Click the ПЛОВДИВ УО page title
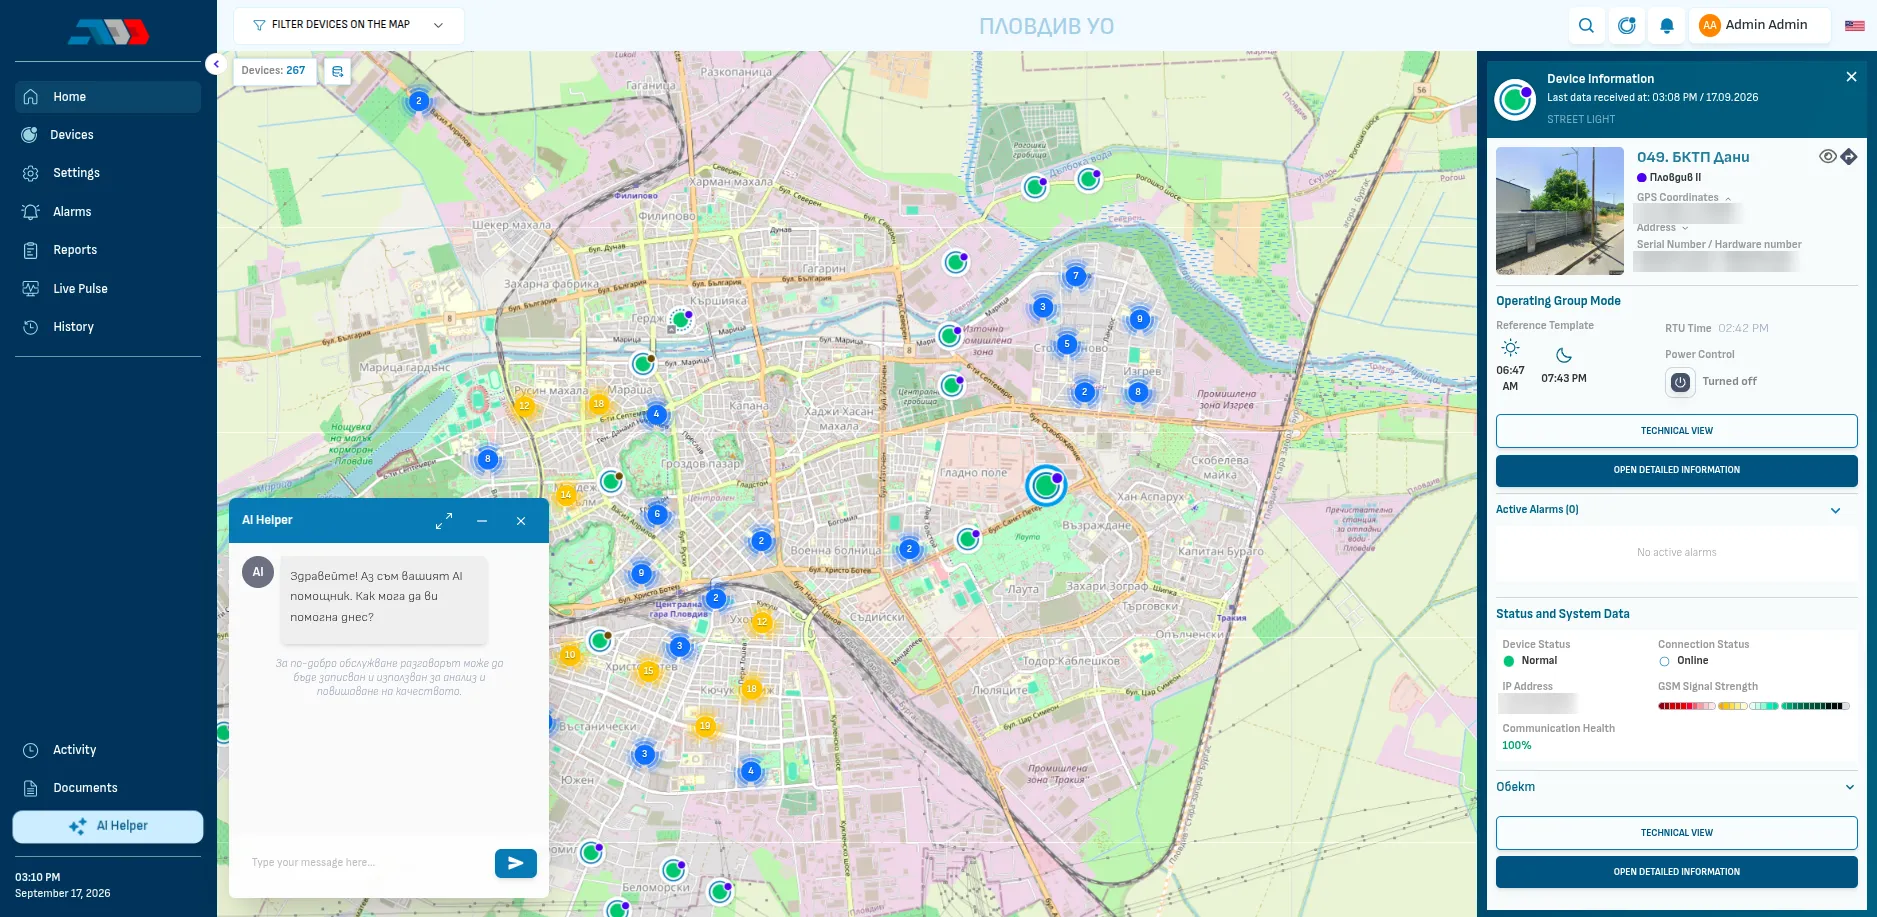The width and height of the screenshot is (1877, 917). tap(1046, 26)
